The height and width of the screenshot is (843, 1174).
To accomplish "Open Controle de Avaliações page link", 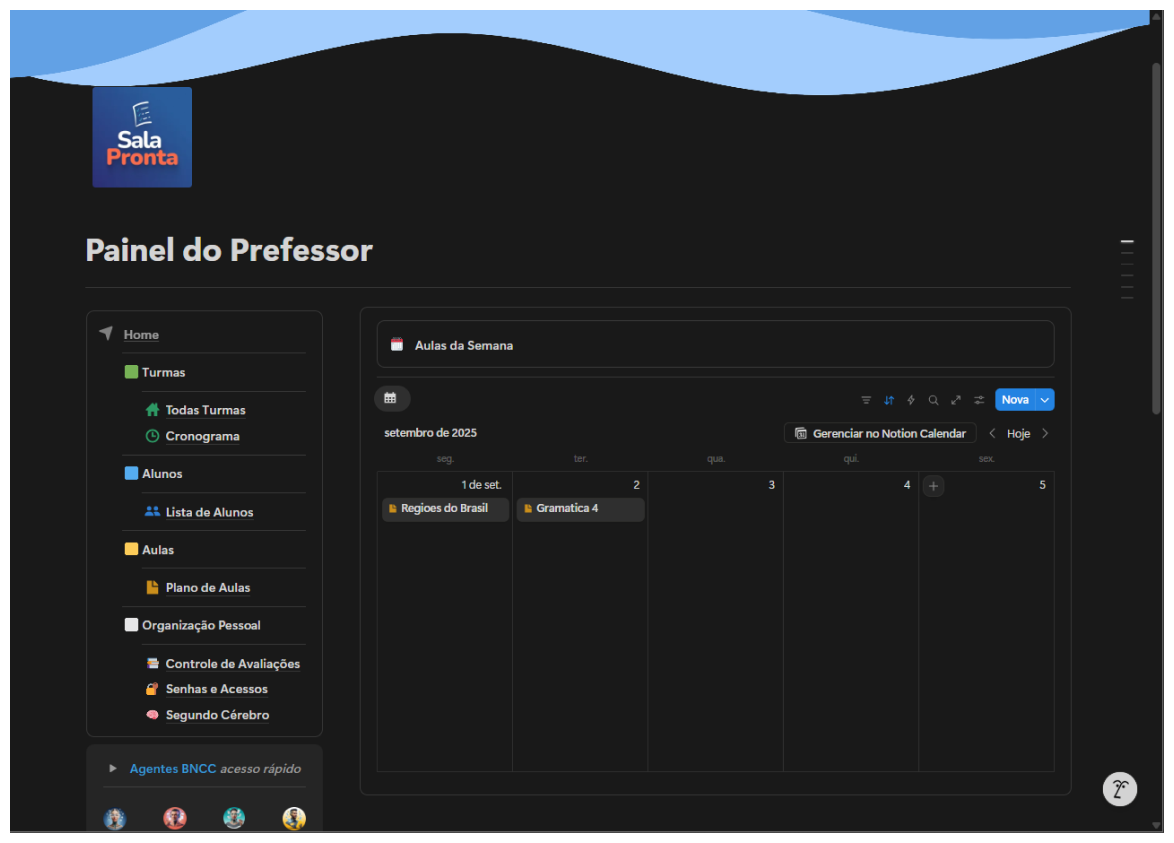I will click(232, 664).
